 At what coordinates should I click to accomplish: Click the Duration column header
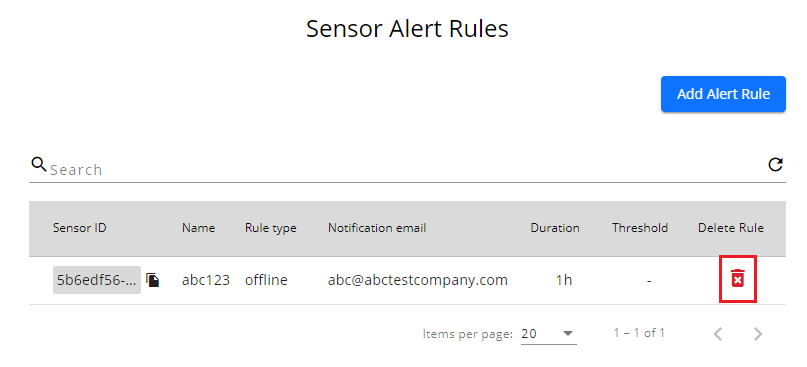(555, 228)
